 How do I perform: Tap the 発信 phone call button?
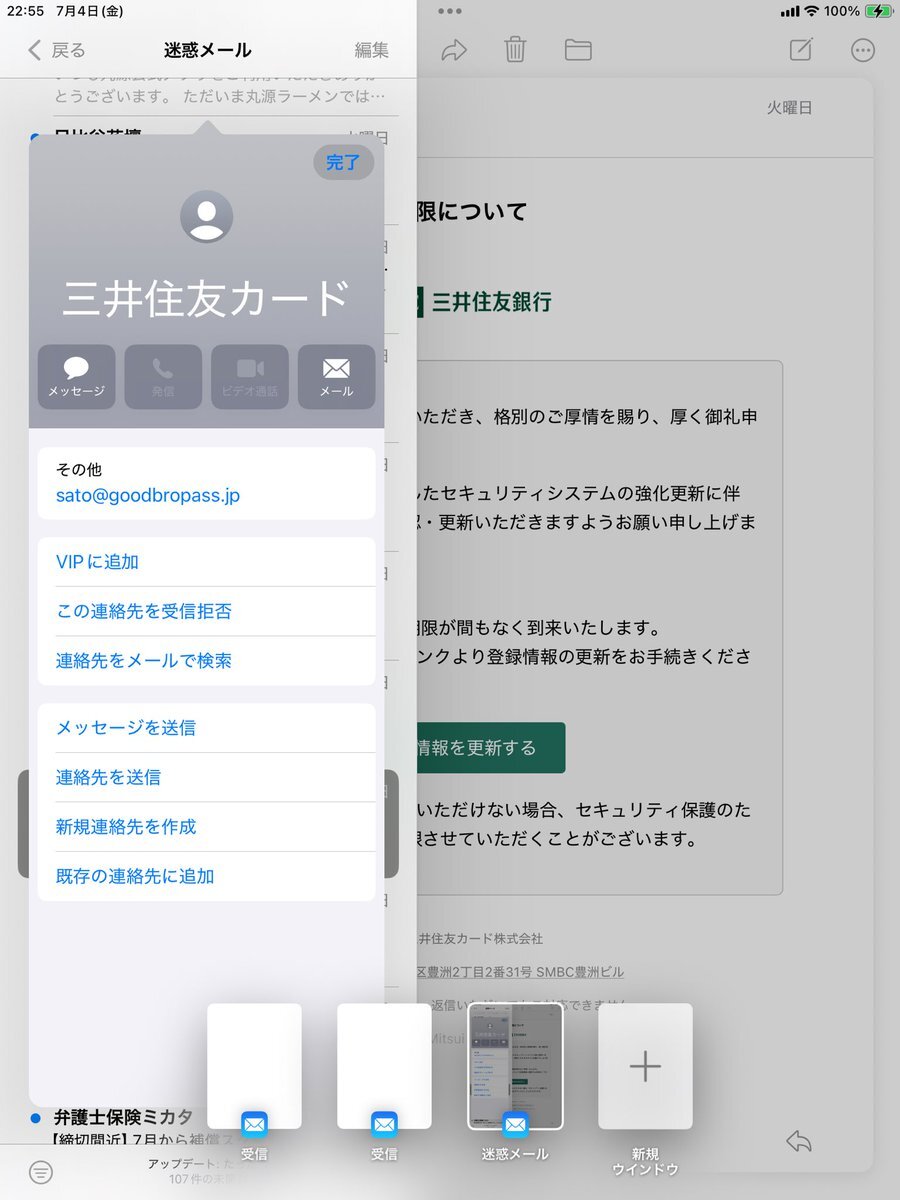(163, 377)
